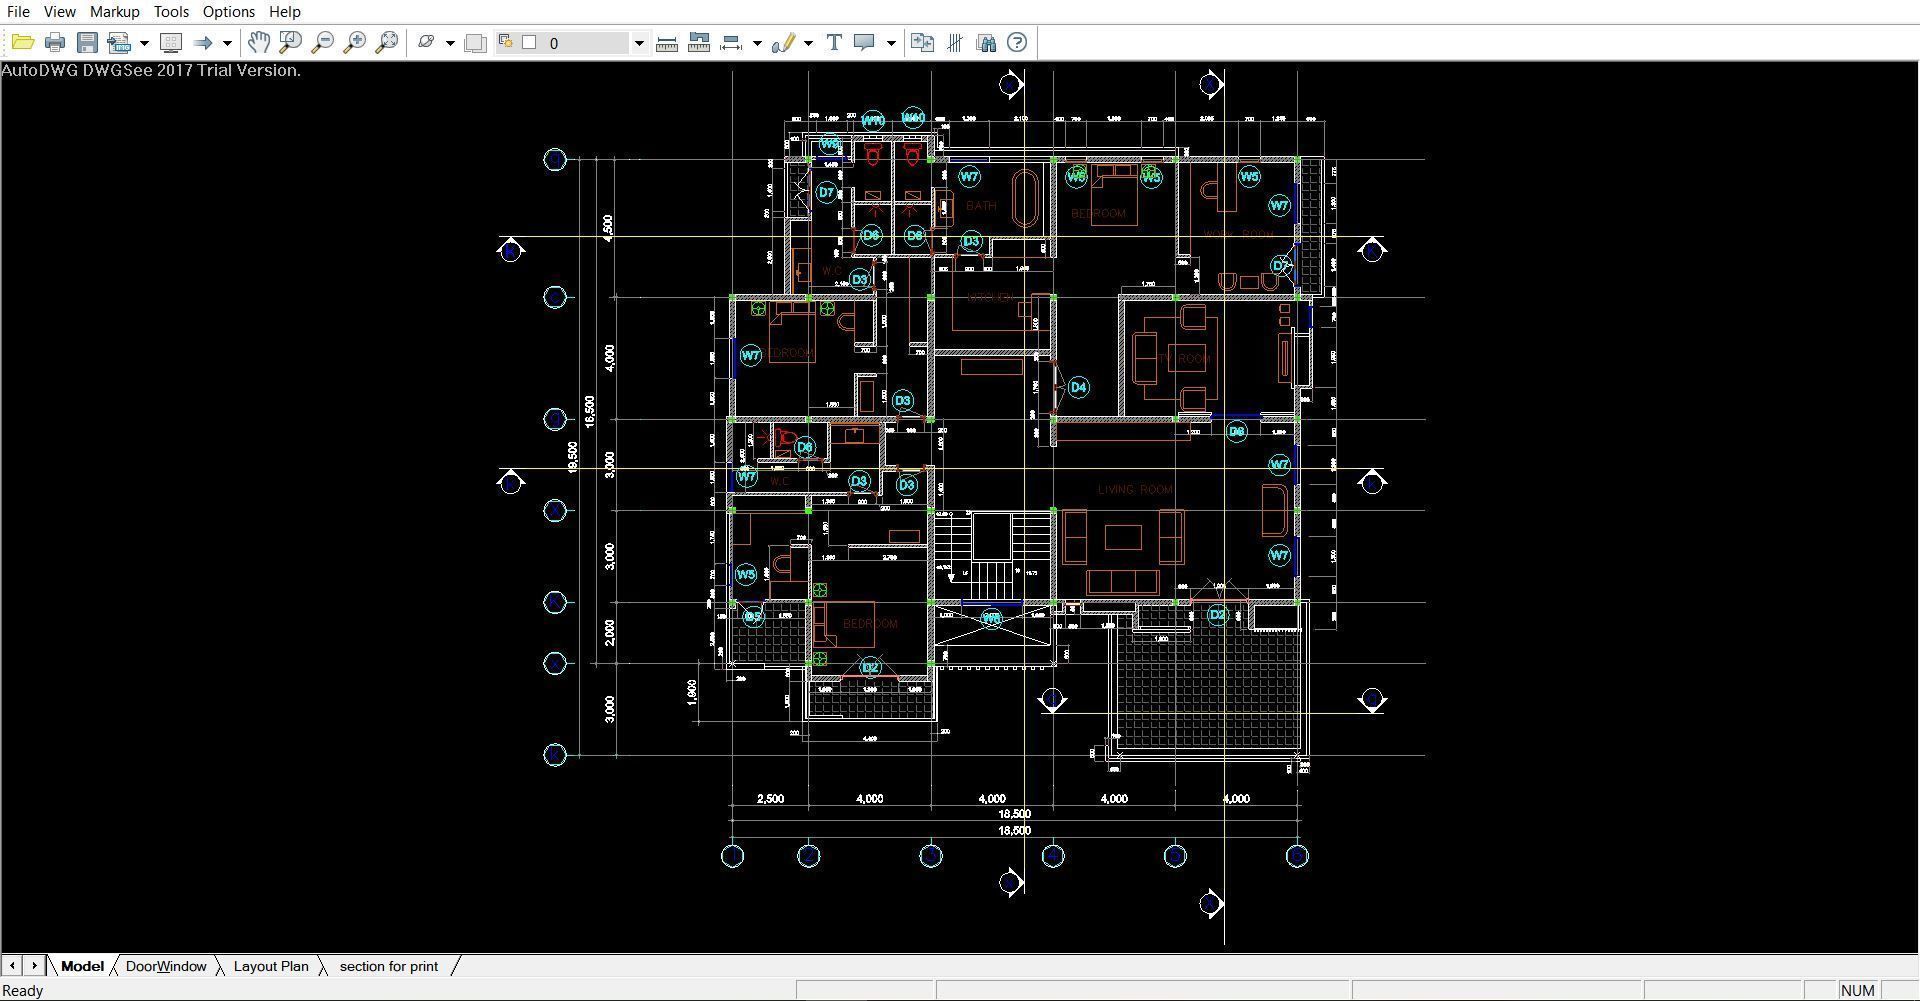The width and height of the screenshot is (1920, 1001).
Task: Click the blue forward arrow icon
Action: coord(203,42)
